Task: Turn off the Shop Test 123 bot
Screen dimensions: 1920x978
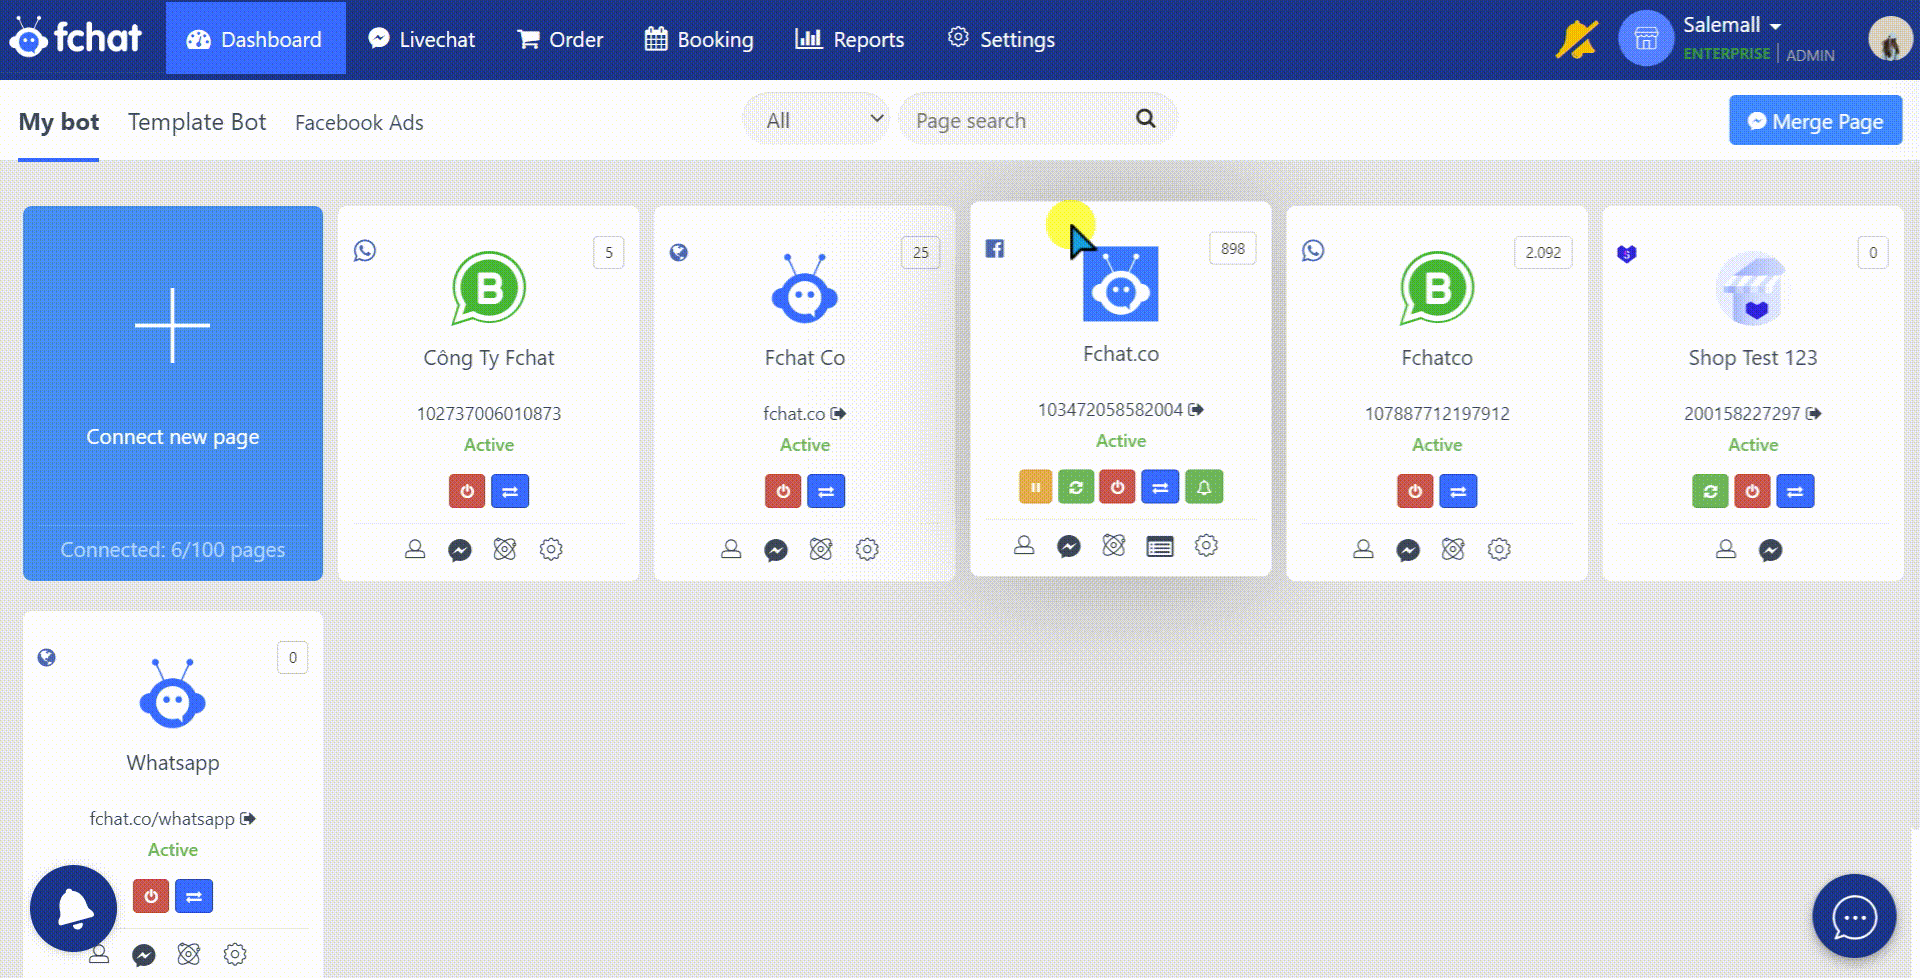Action: point(1752,491)
